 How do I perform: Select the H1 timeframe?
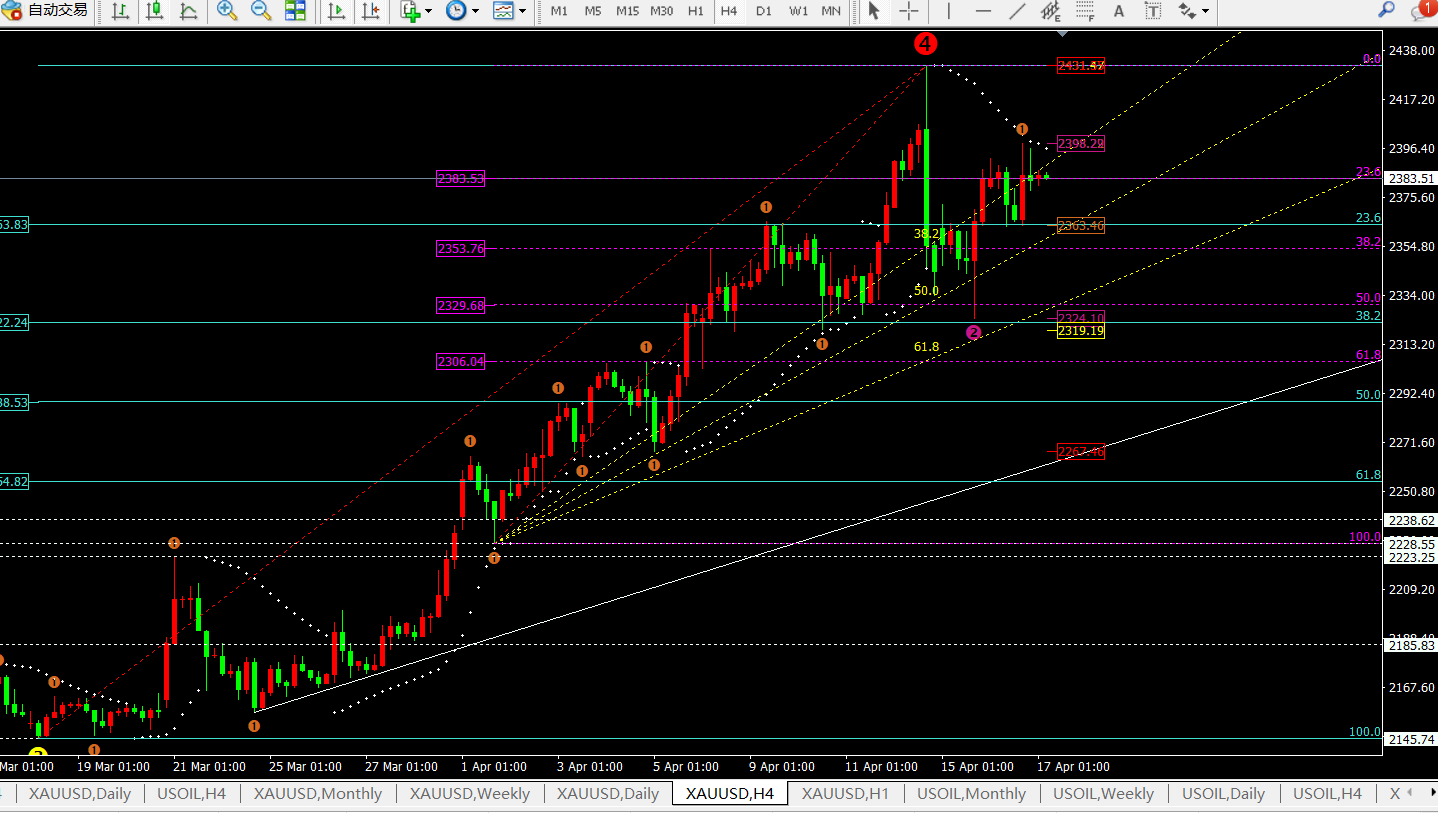click(696, 11)
